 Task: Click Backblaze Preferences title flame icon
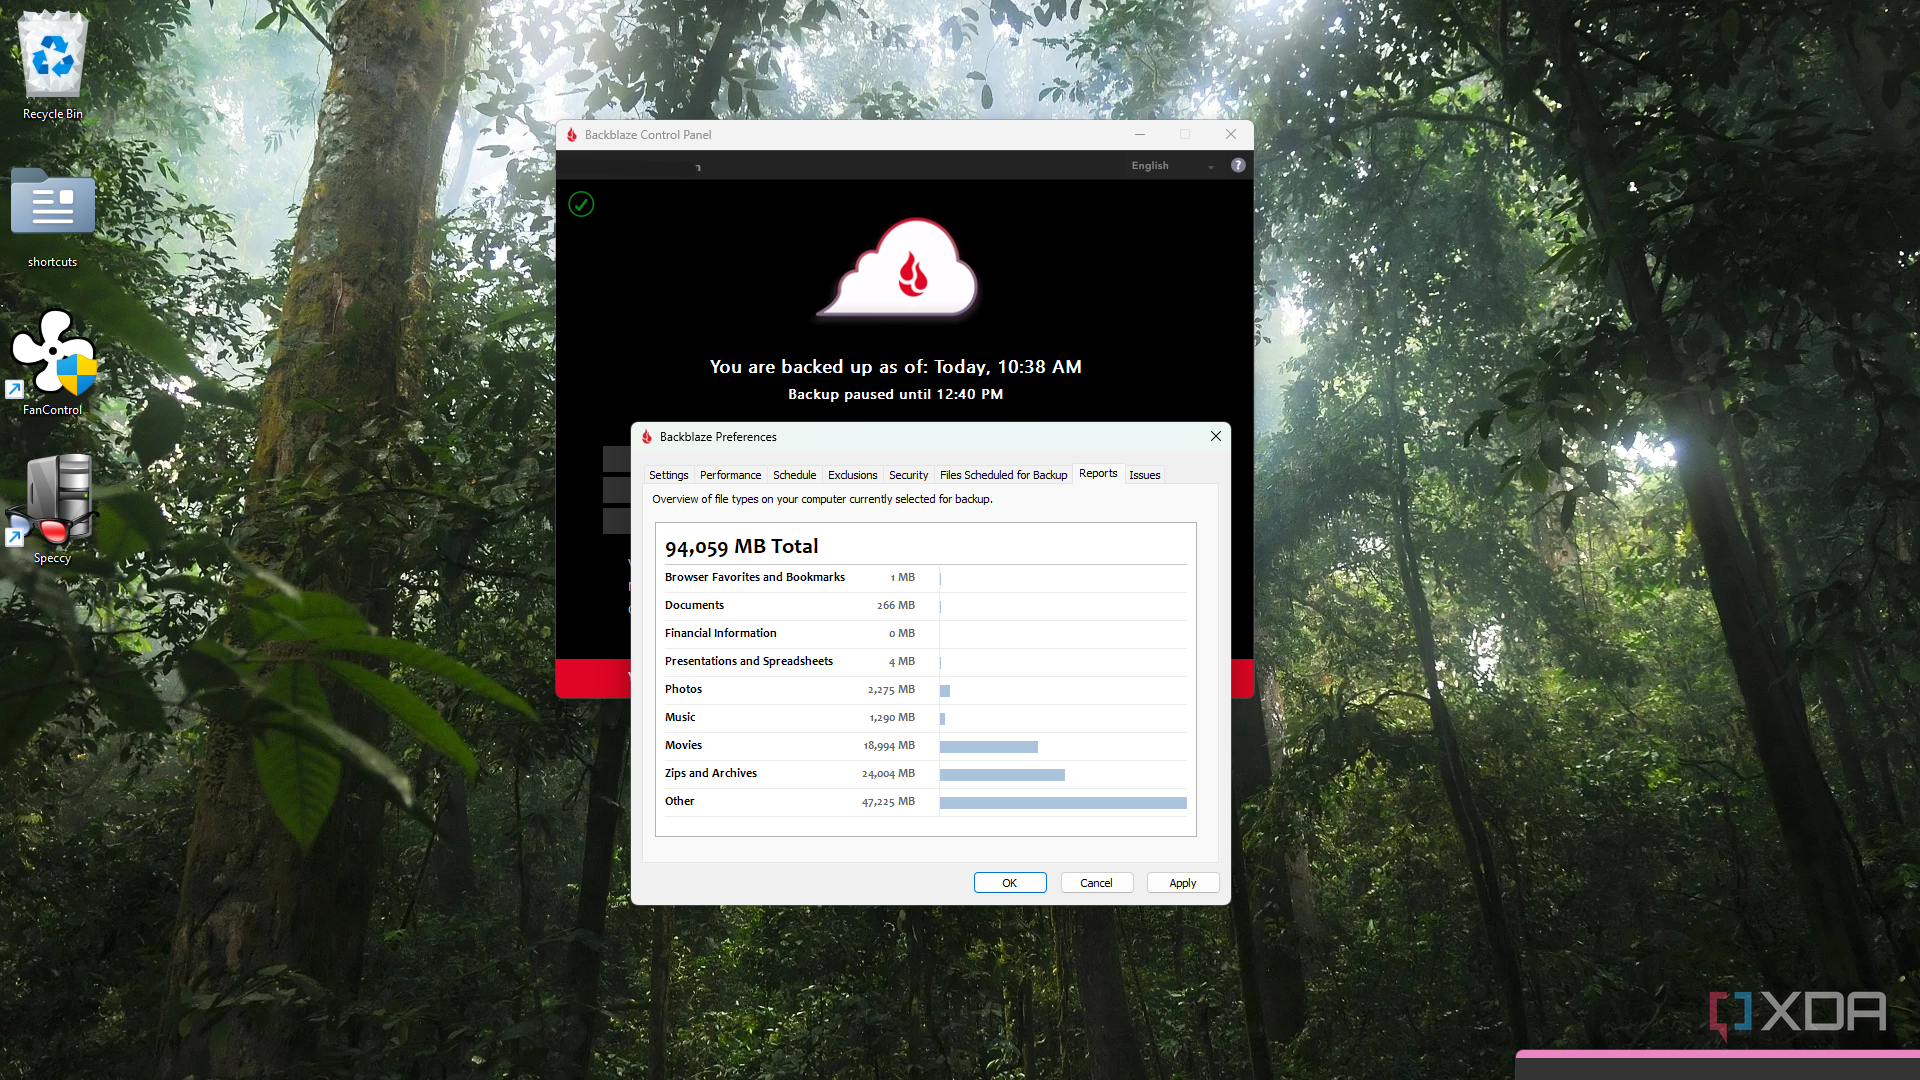tap(647, 437)
